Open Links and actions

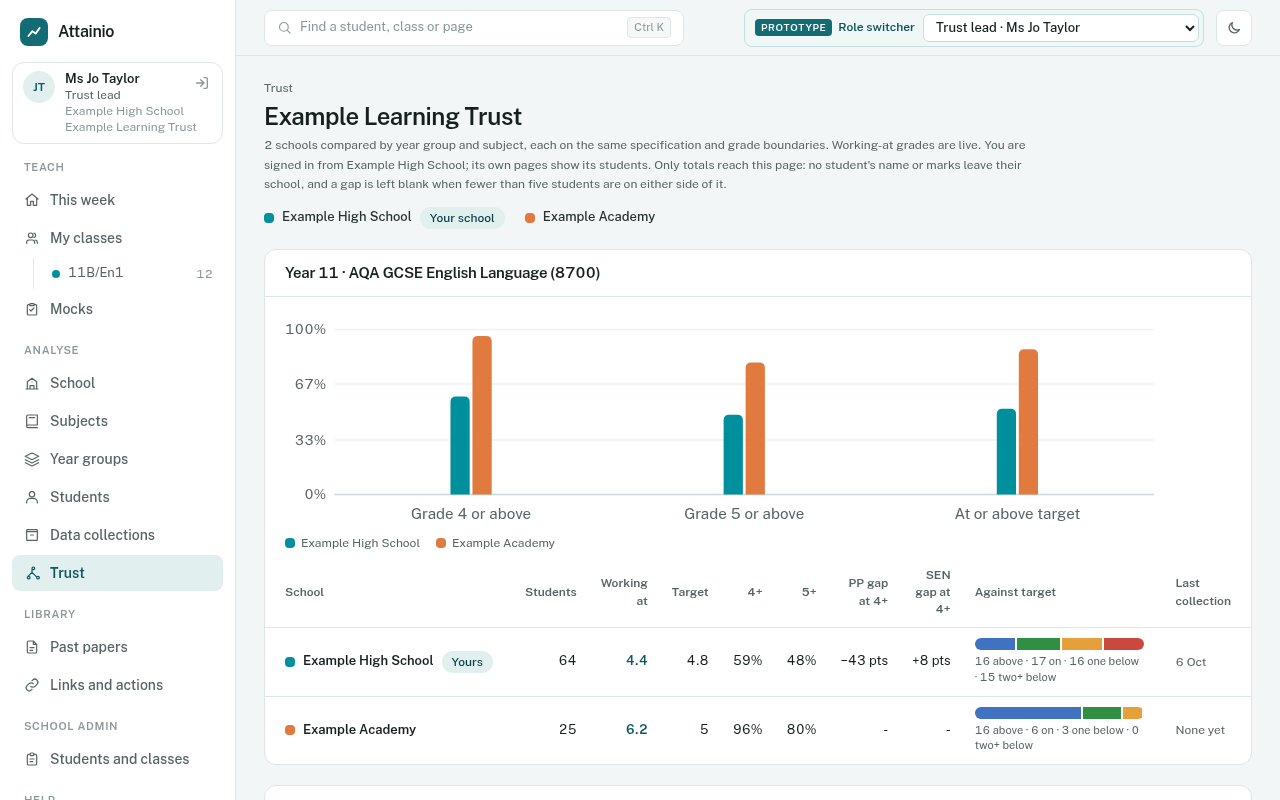[x=117, y=685]
